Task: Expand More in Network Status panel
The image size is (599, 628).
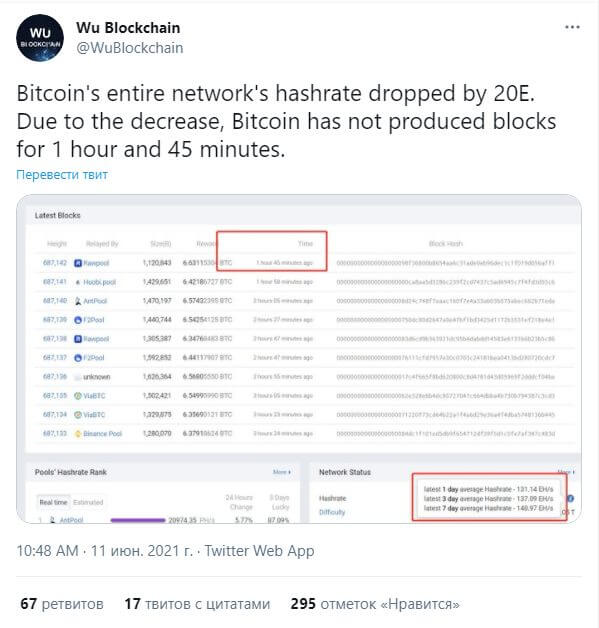Action: pos(566,472)
